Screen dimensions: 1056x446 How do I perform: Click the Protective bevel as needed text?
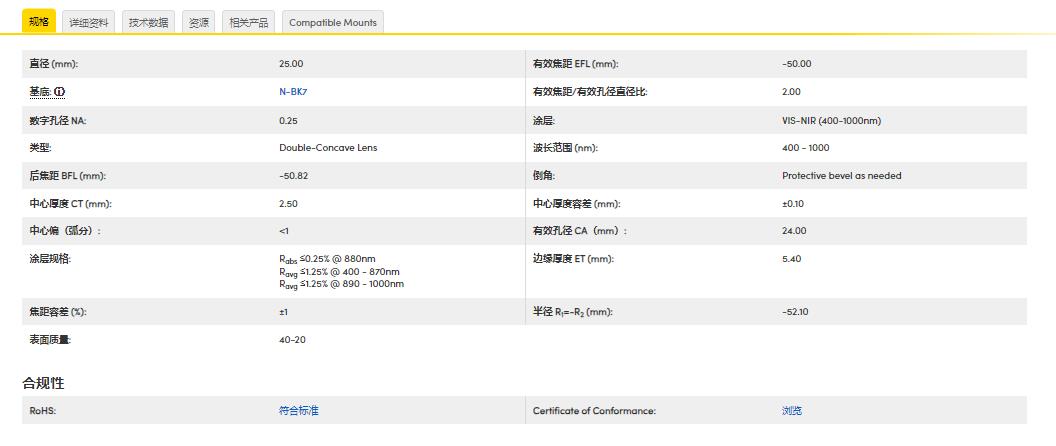click(841, 176)
